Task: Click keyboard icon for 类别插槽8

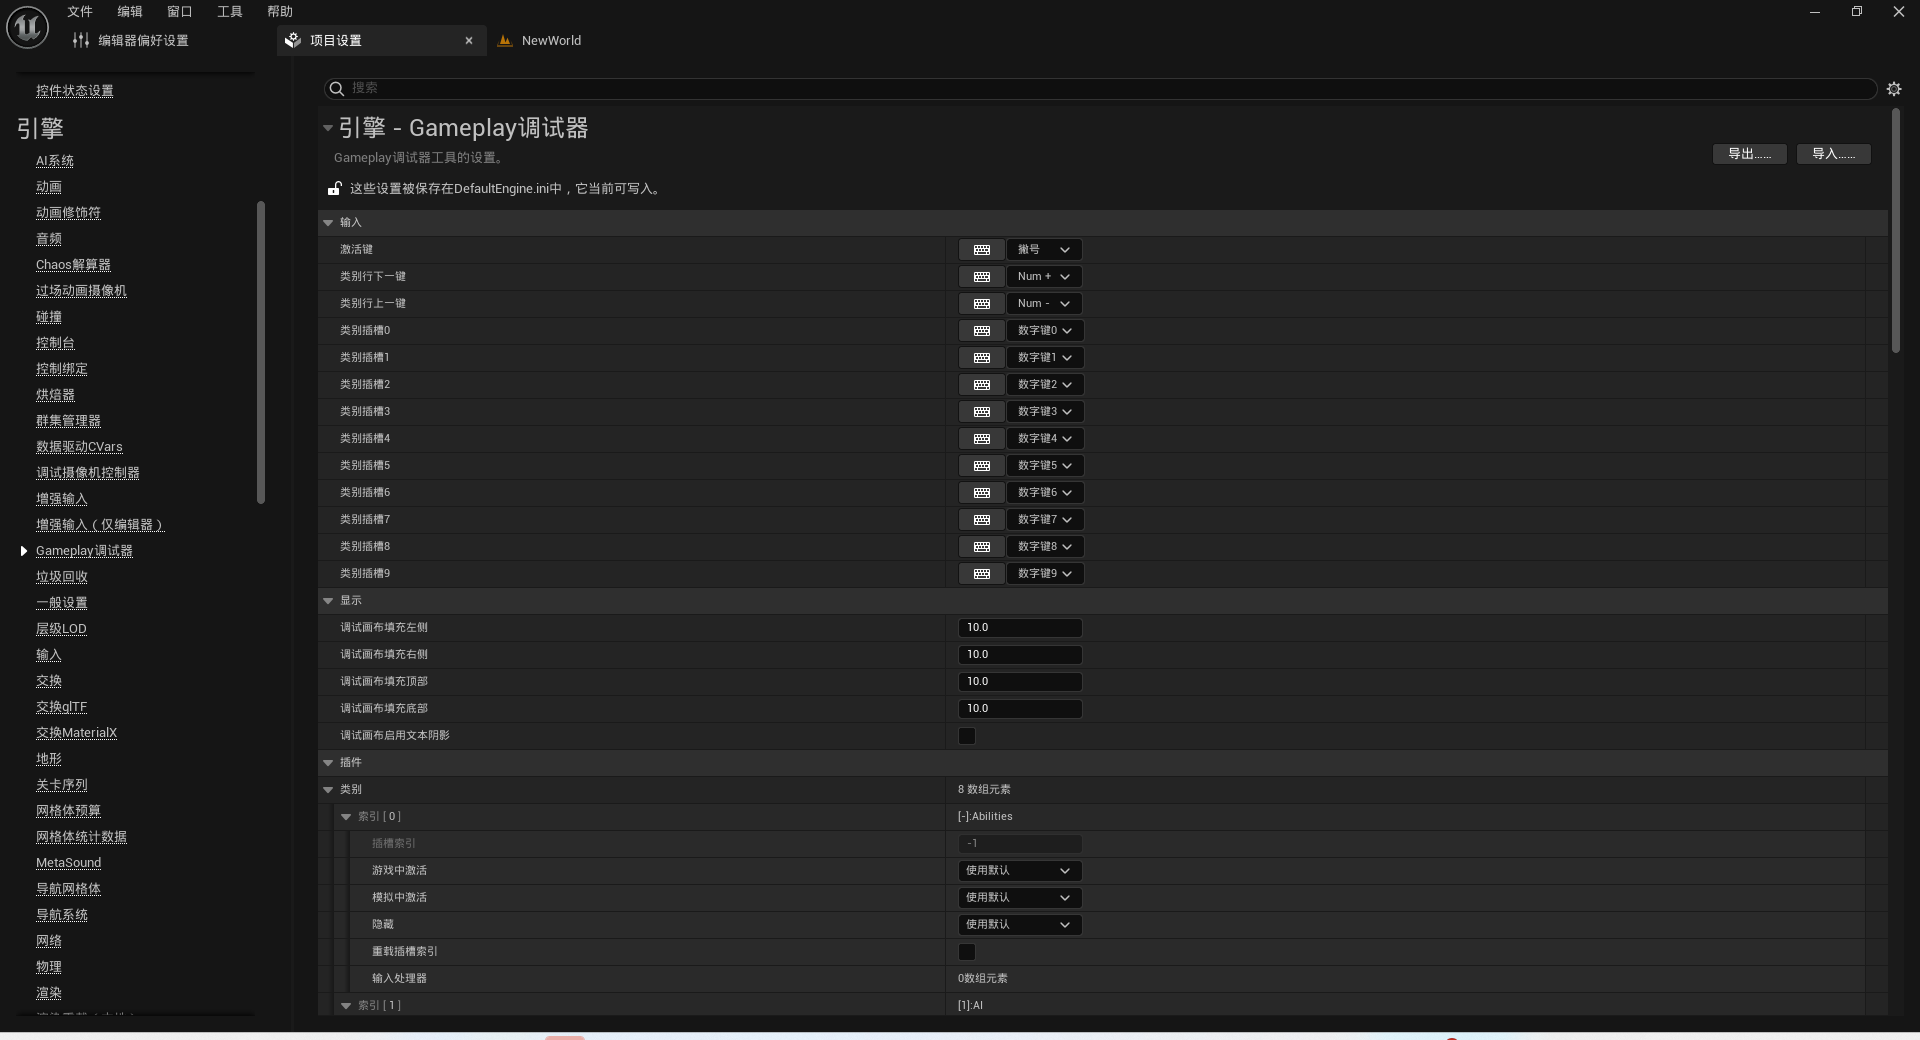Action: pyautogui.click(x=982, y=547)
